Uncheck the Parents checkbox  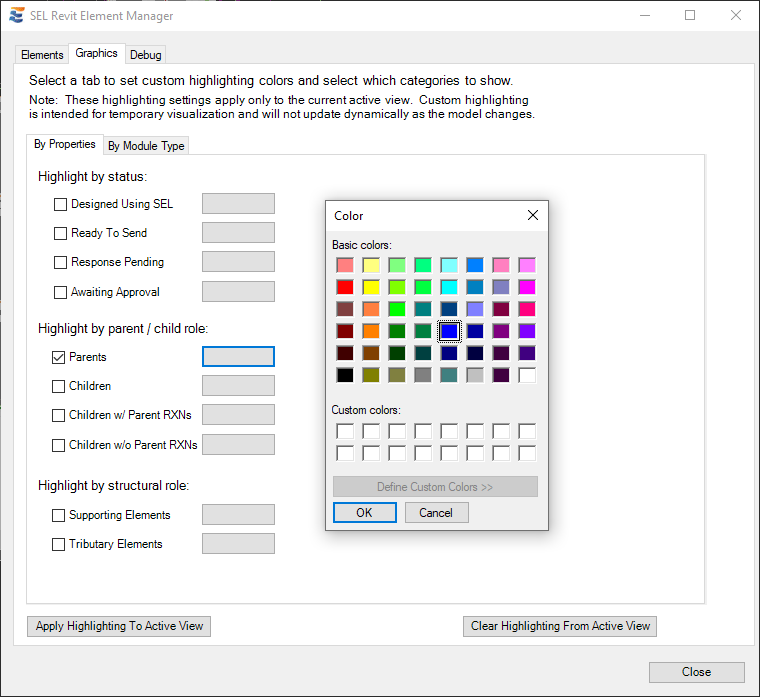tap(58, 357)
